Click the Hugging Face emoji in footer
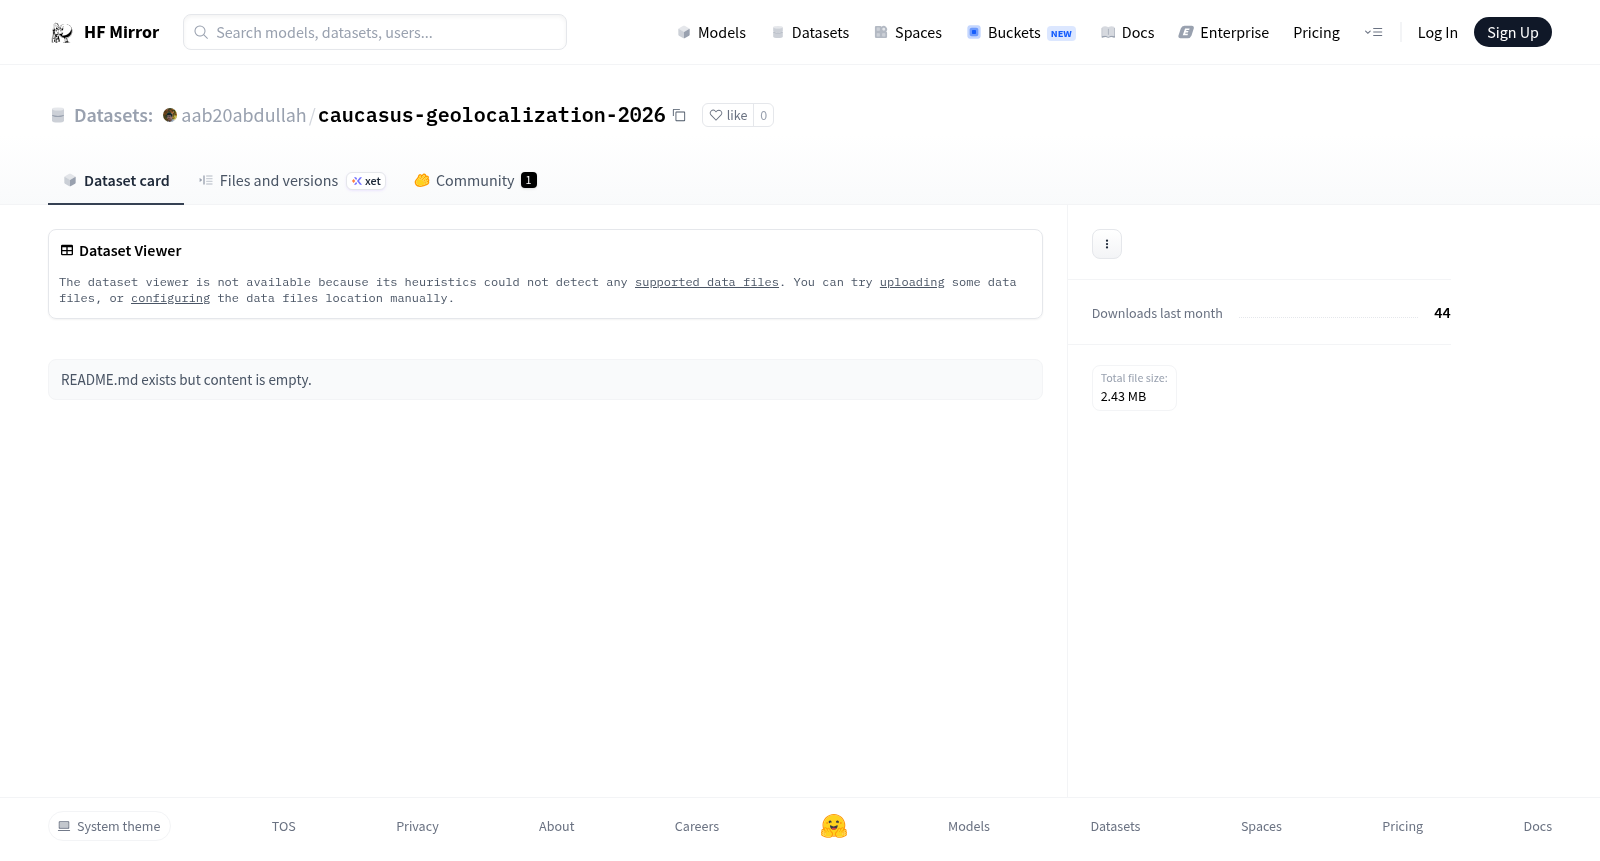 pyautogui.click(x=834, y=826)
